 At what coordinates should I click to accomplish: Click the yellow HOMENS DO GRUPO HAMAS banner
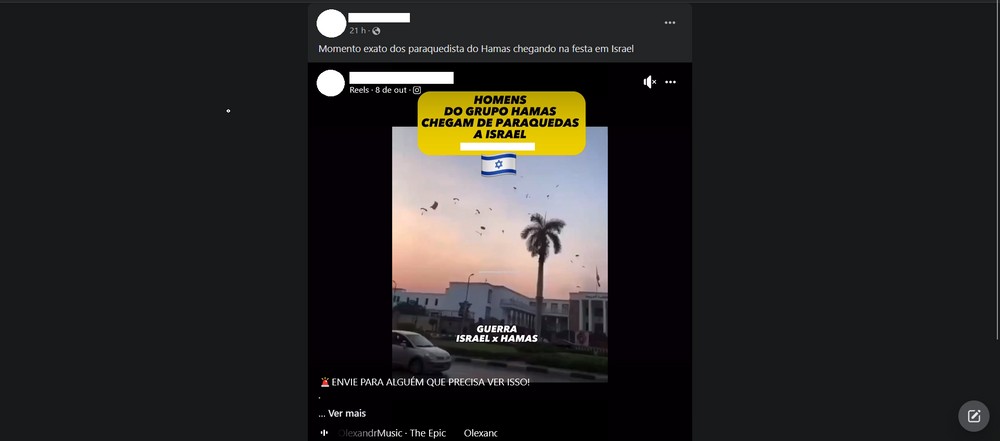(x=501, y=123)
